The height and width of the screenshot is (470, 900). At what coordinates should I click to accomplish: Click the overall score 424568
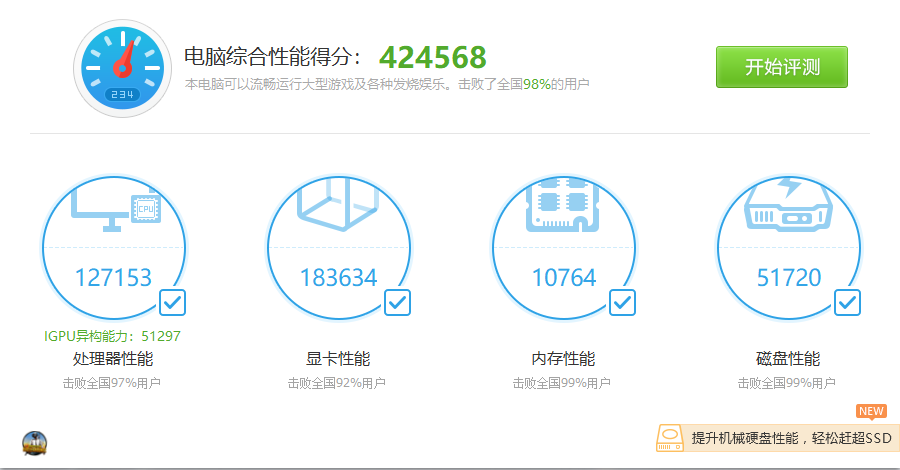pyautogui.click(x=433, y=57)
